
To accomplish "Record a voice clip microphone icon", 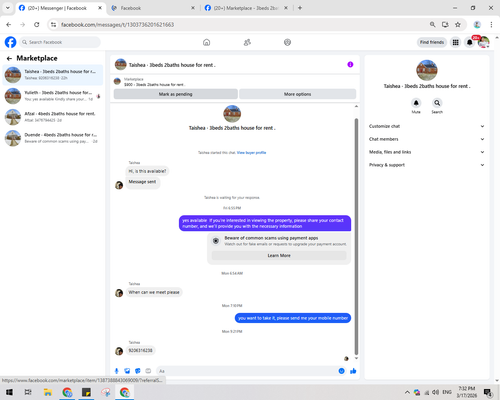I will pyautogui.click(x=116, y=371).
